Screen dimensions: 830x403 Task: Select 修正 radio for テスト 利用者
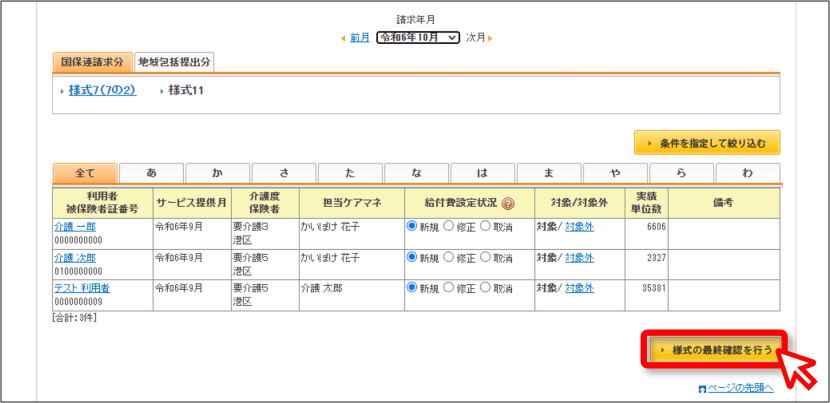pyautogui.click(x=448, y=288)
